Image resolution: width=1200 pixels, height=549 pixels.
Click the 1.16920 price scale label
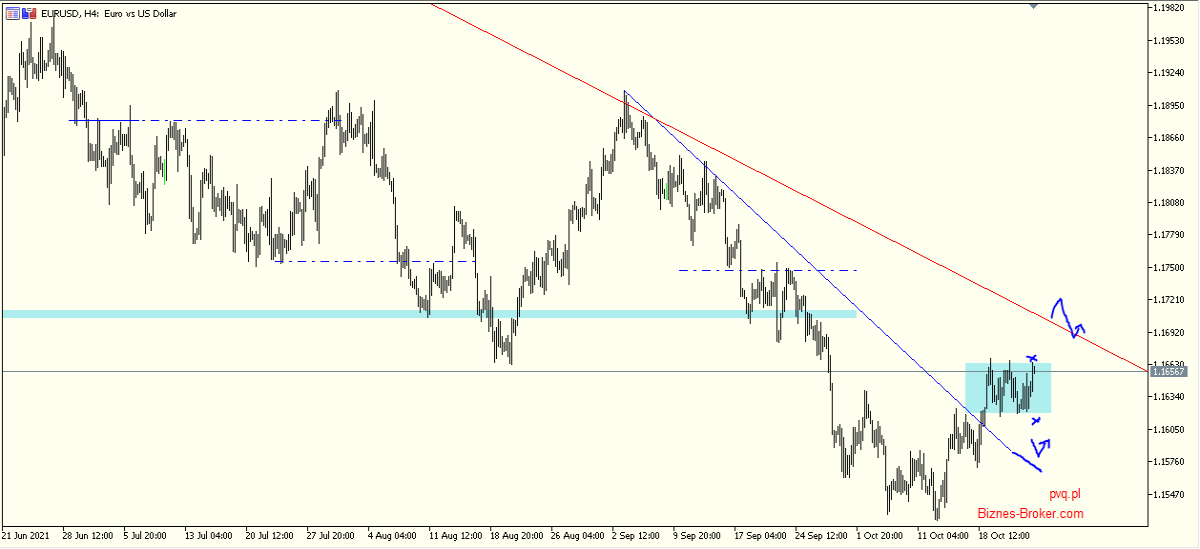coord(1170,332)
